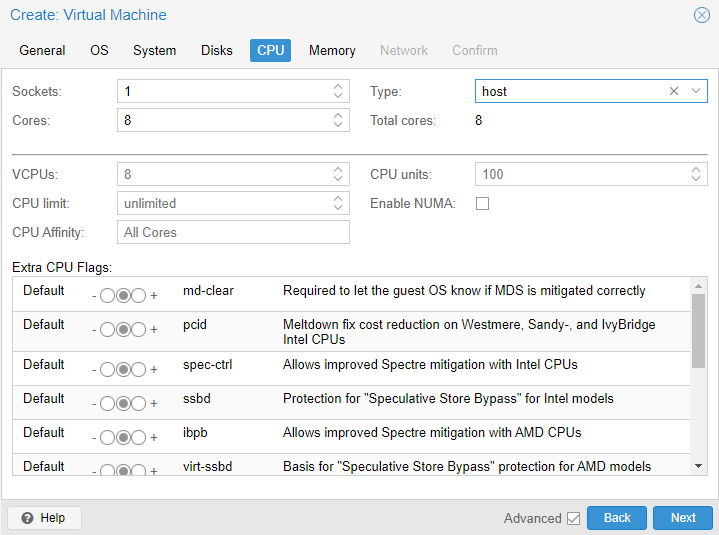Go to the System tab
The height and width of the screenshot is (535, 719).
(155, 50)
